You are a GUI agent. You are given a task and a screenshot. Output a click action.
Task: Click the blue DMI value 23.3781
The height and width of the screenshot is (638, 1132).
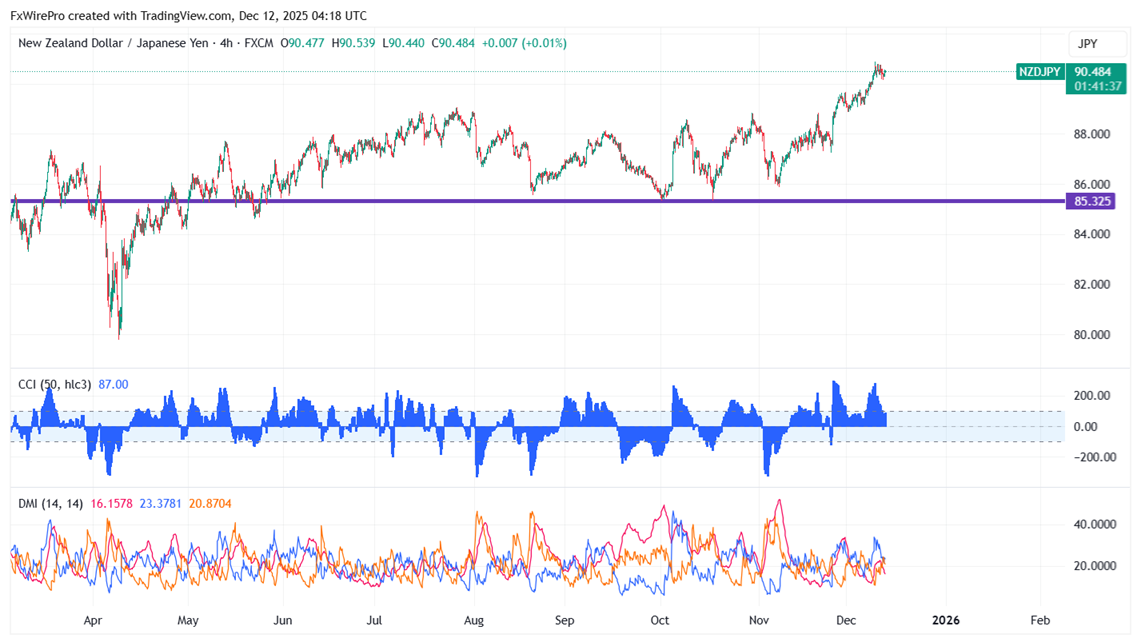(x=160, y=504)
